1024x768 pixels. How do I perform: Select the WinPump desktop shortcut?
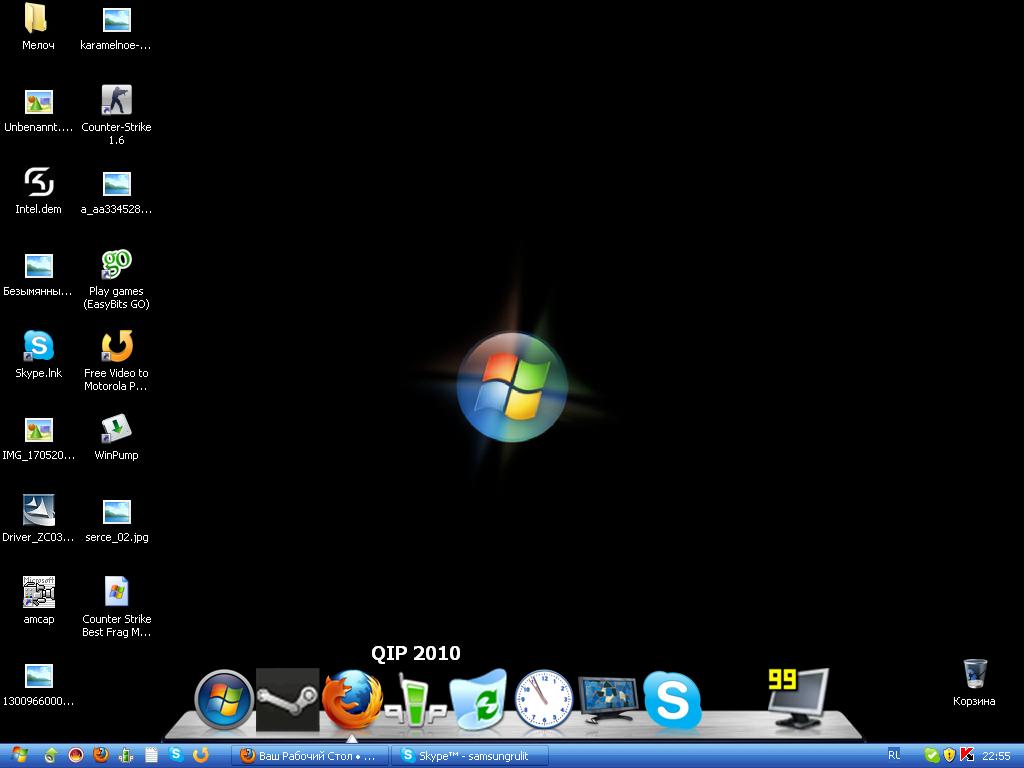[x=116, y=437]
